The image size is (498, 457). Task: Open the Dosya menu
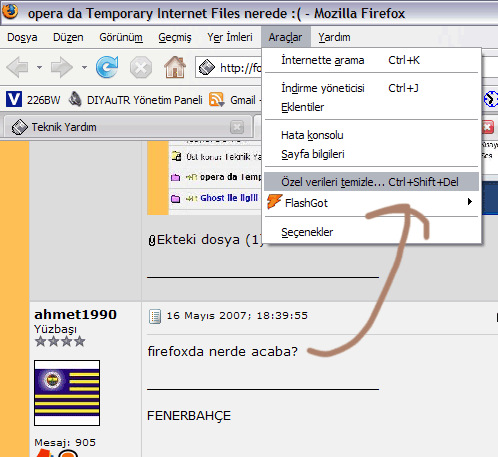[22, 37]
